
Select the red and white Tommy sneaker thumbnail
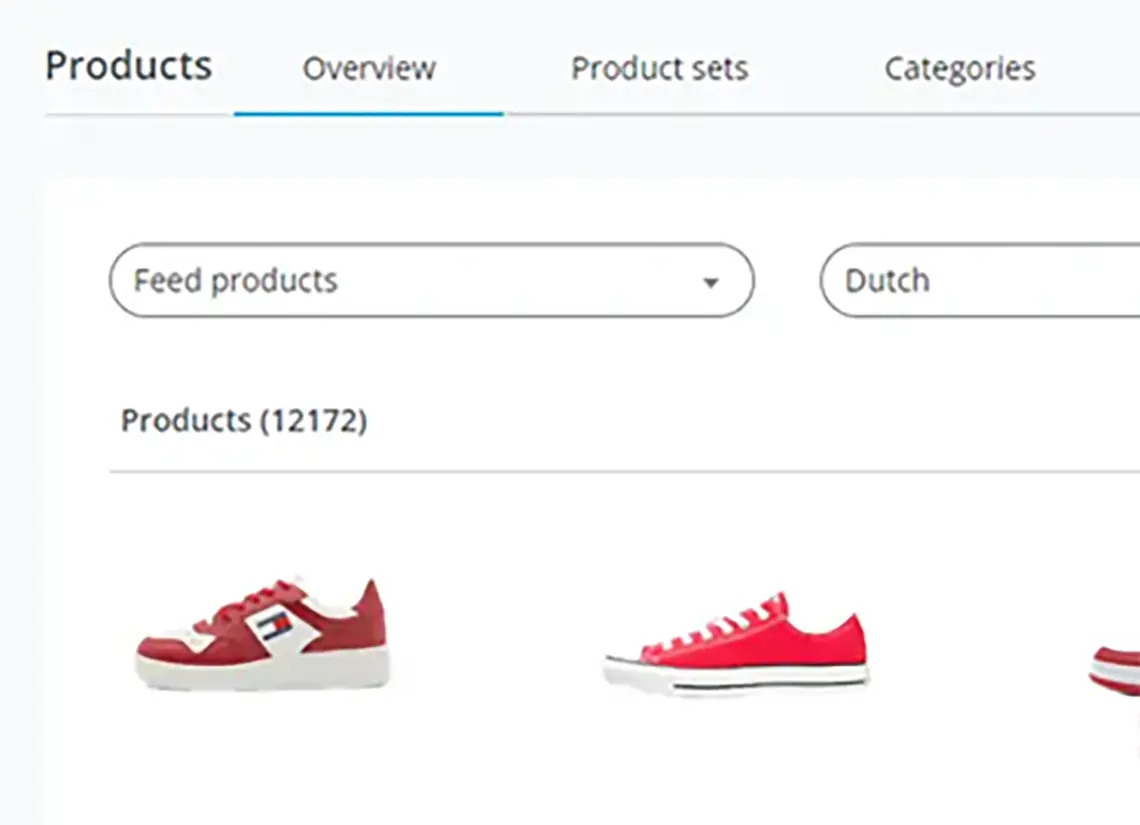(x=261, y=635)
